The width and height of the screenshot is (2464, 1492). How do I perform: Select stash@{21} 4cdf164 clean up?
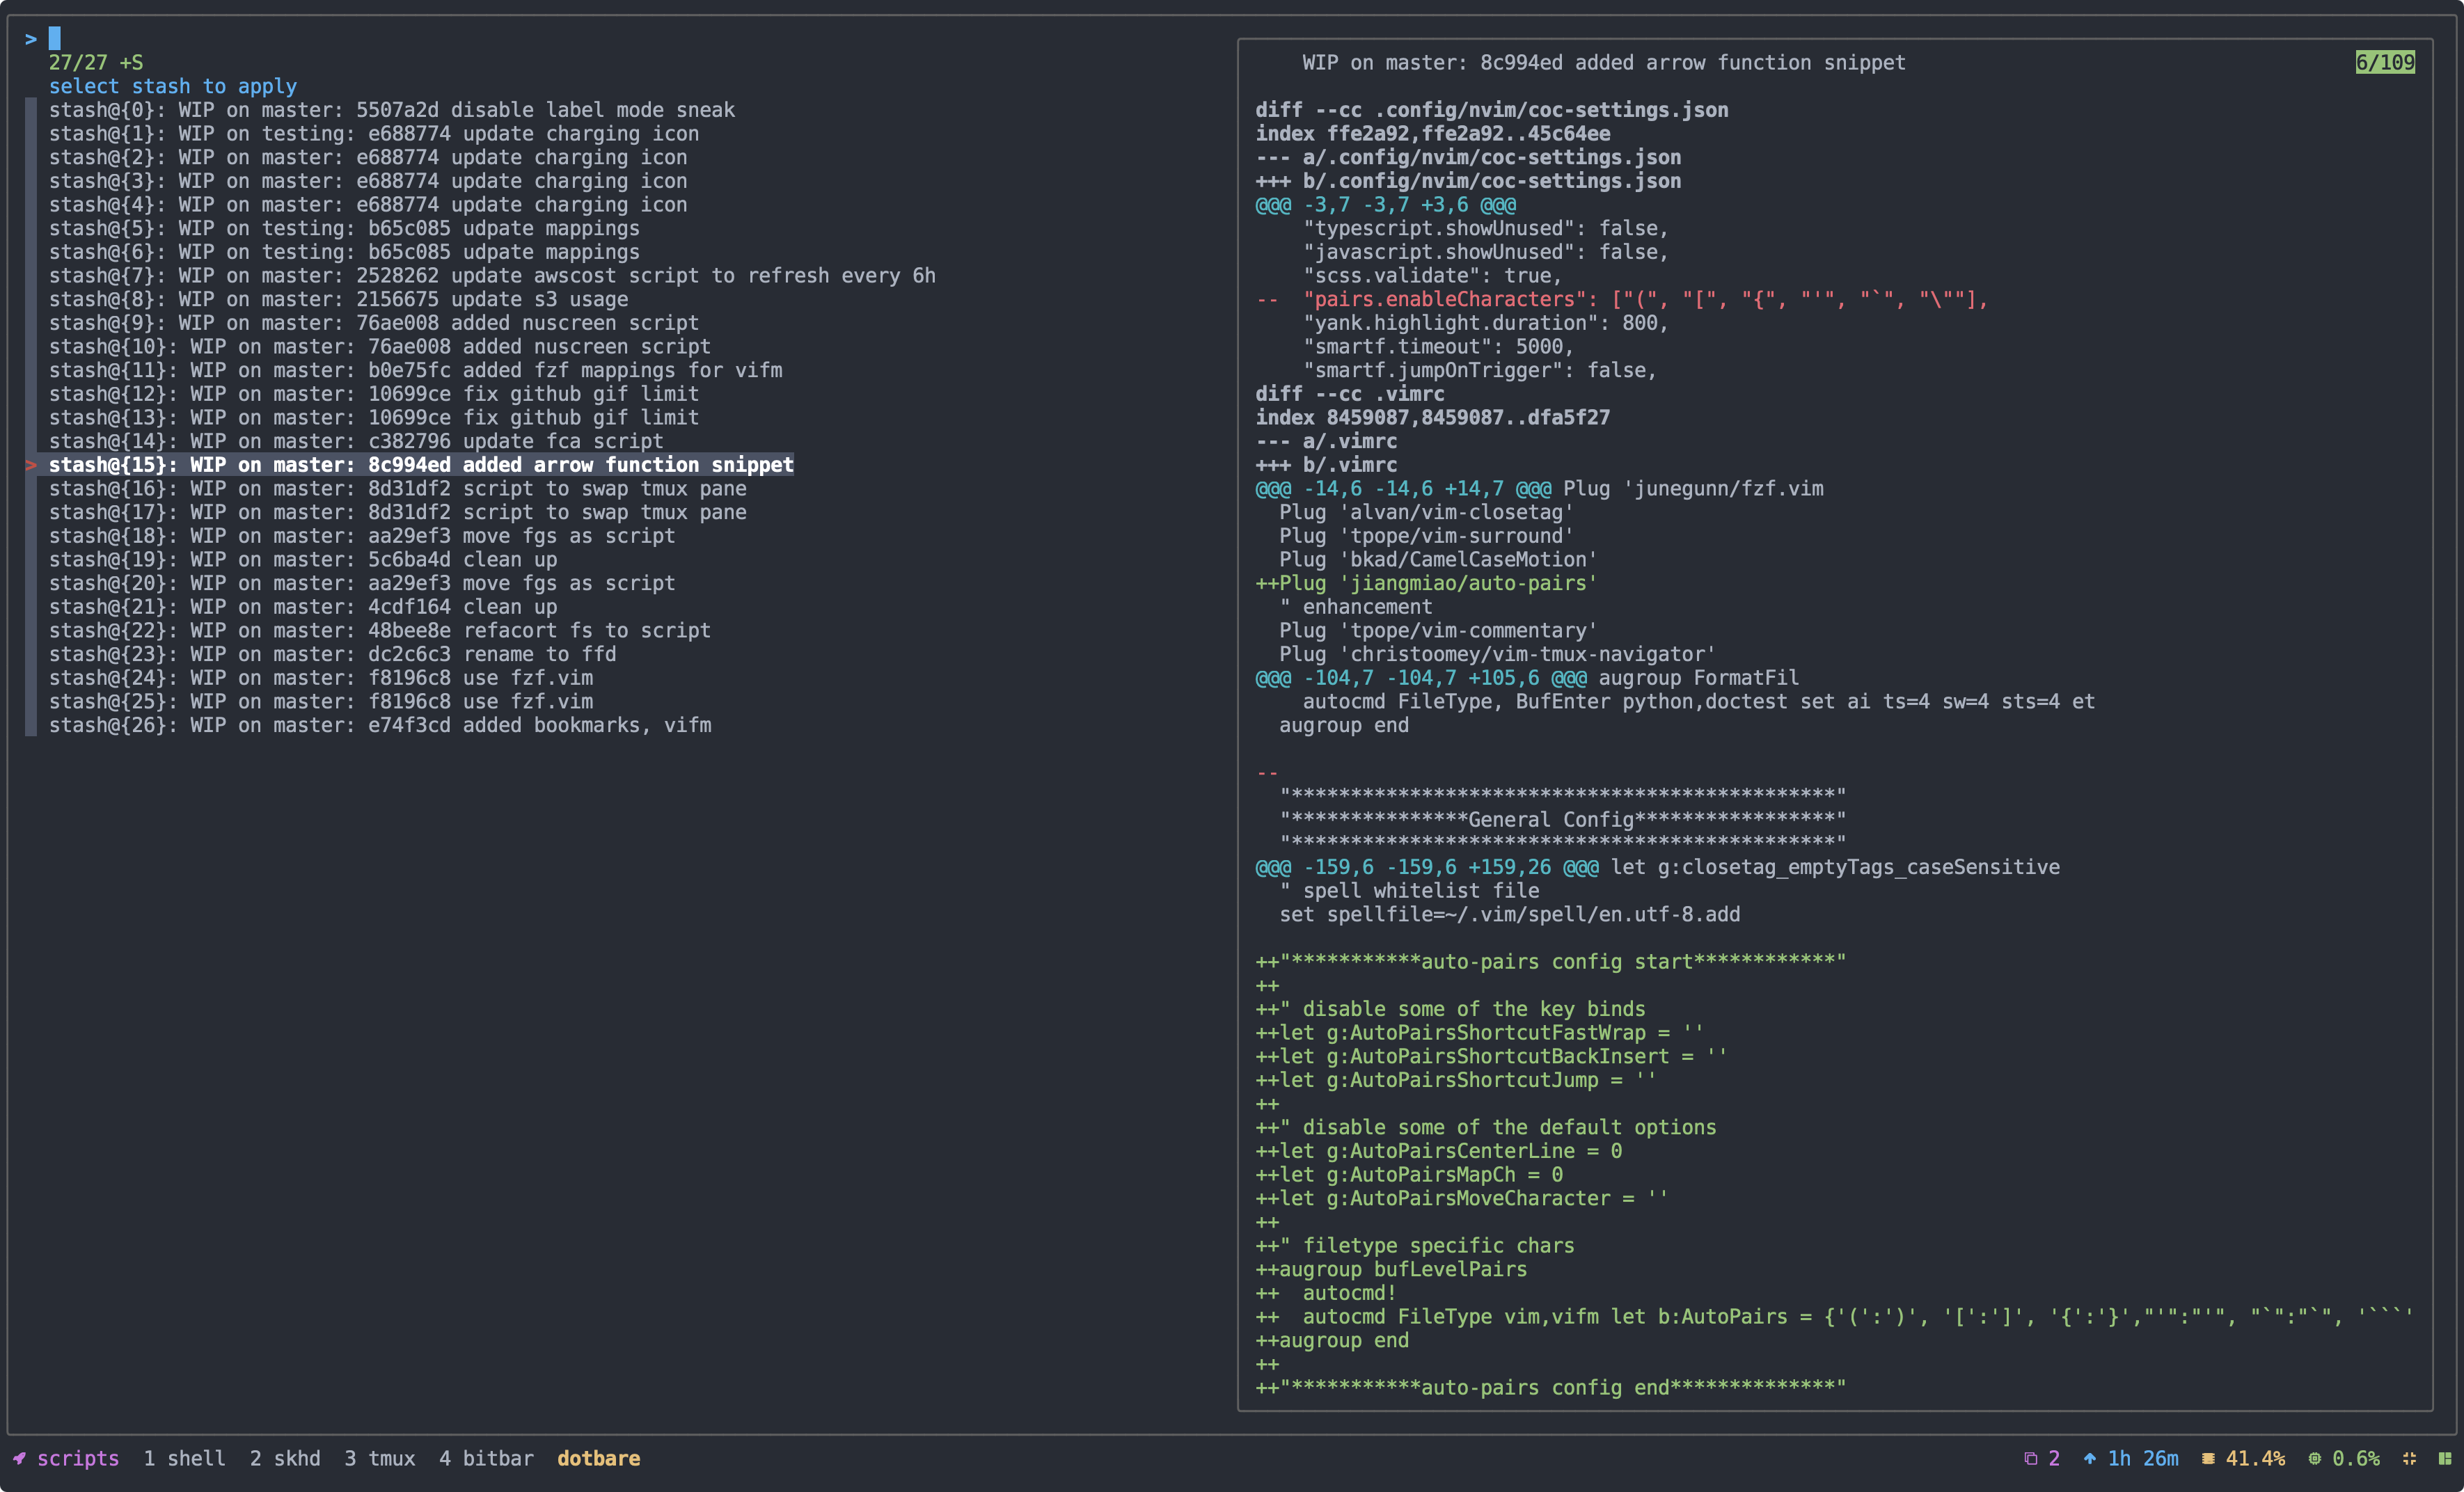point(303,607)
